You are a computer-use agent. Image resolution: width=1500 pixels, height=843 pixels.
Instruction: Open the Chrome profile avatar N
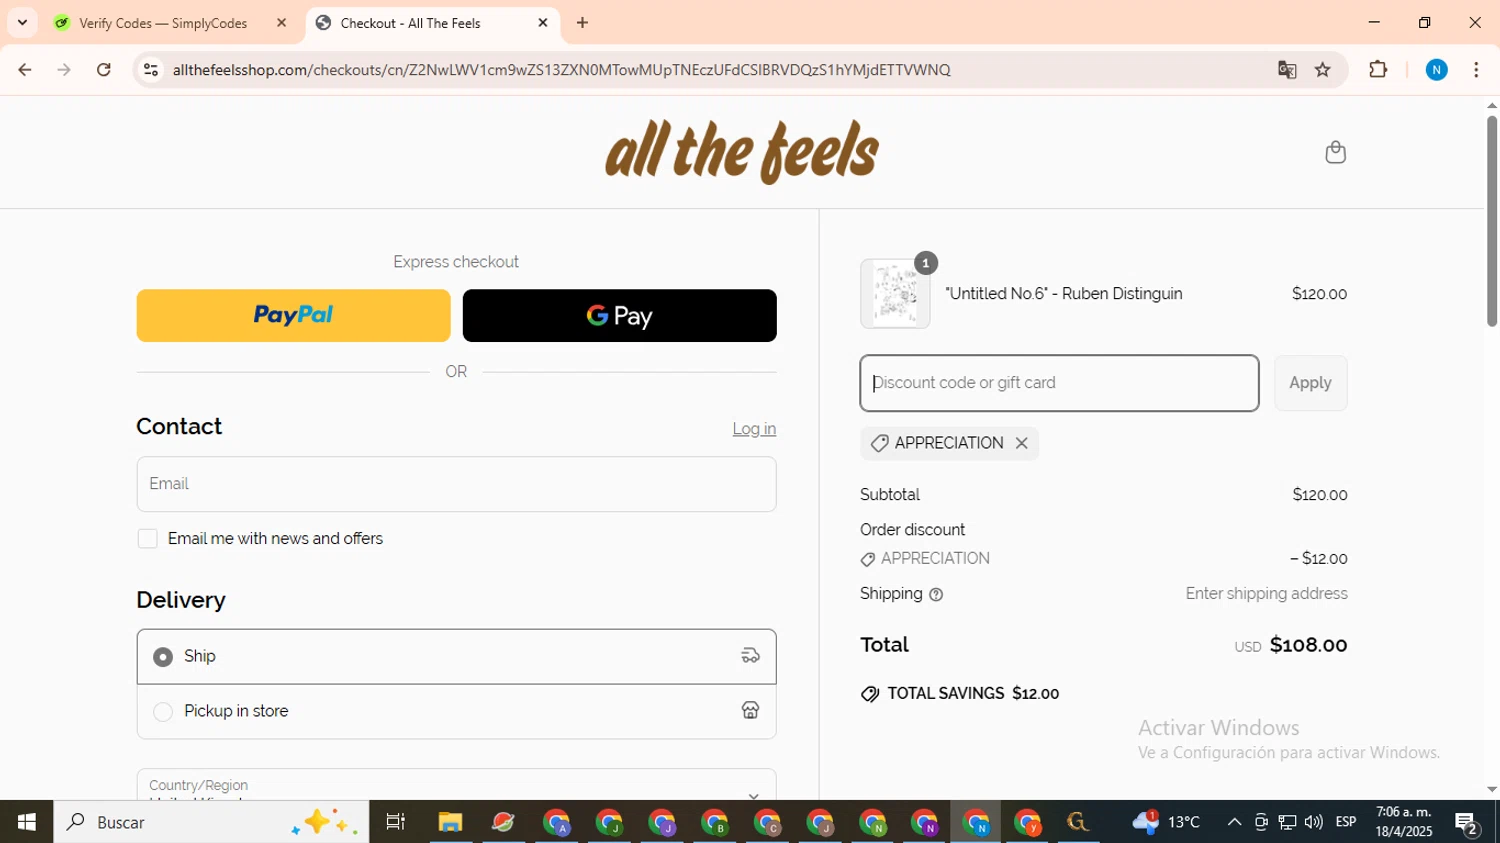click(x=1436, y=69)
